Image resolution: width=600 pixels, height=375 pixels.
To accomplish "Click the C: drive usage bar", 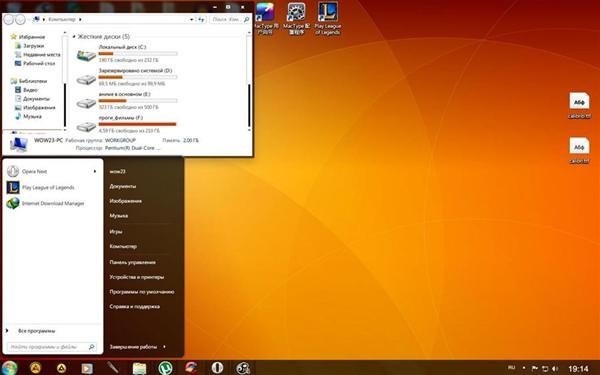I will [138, 54].
